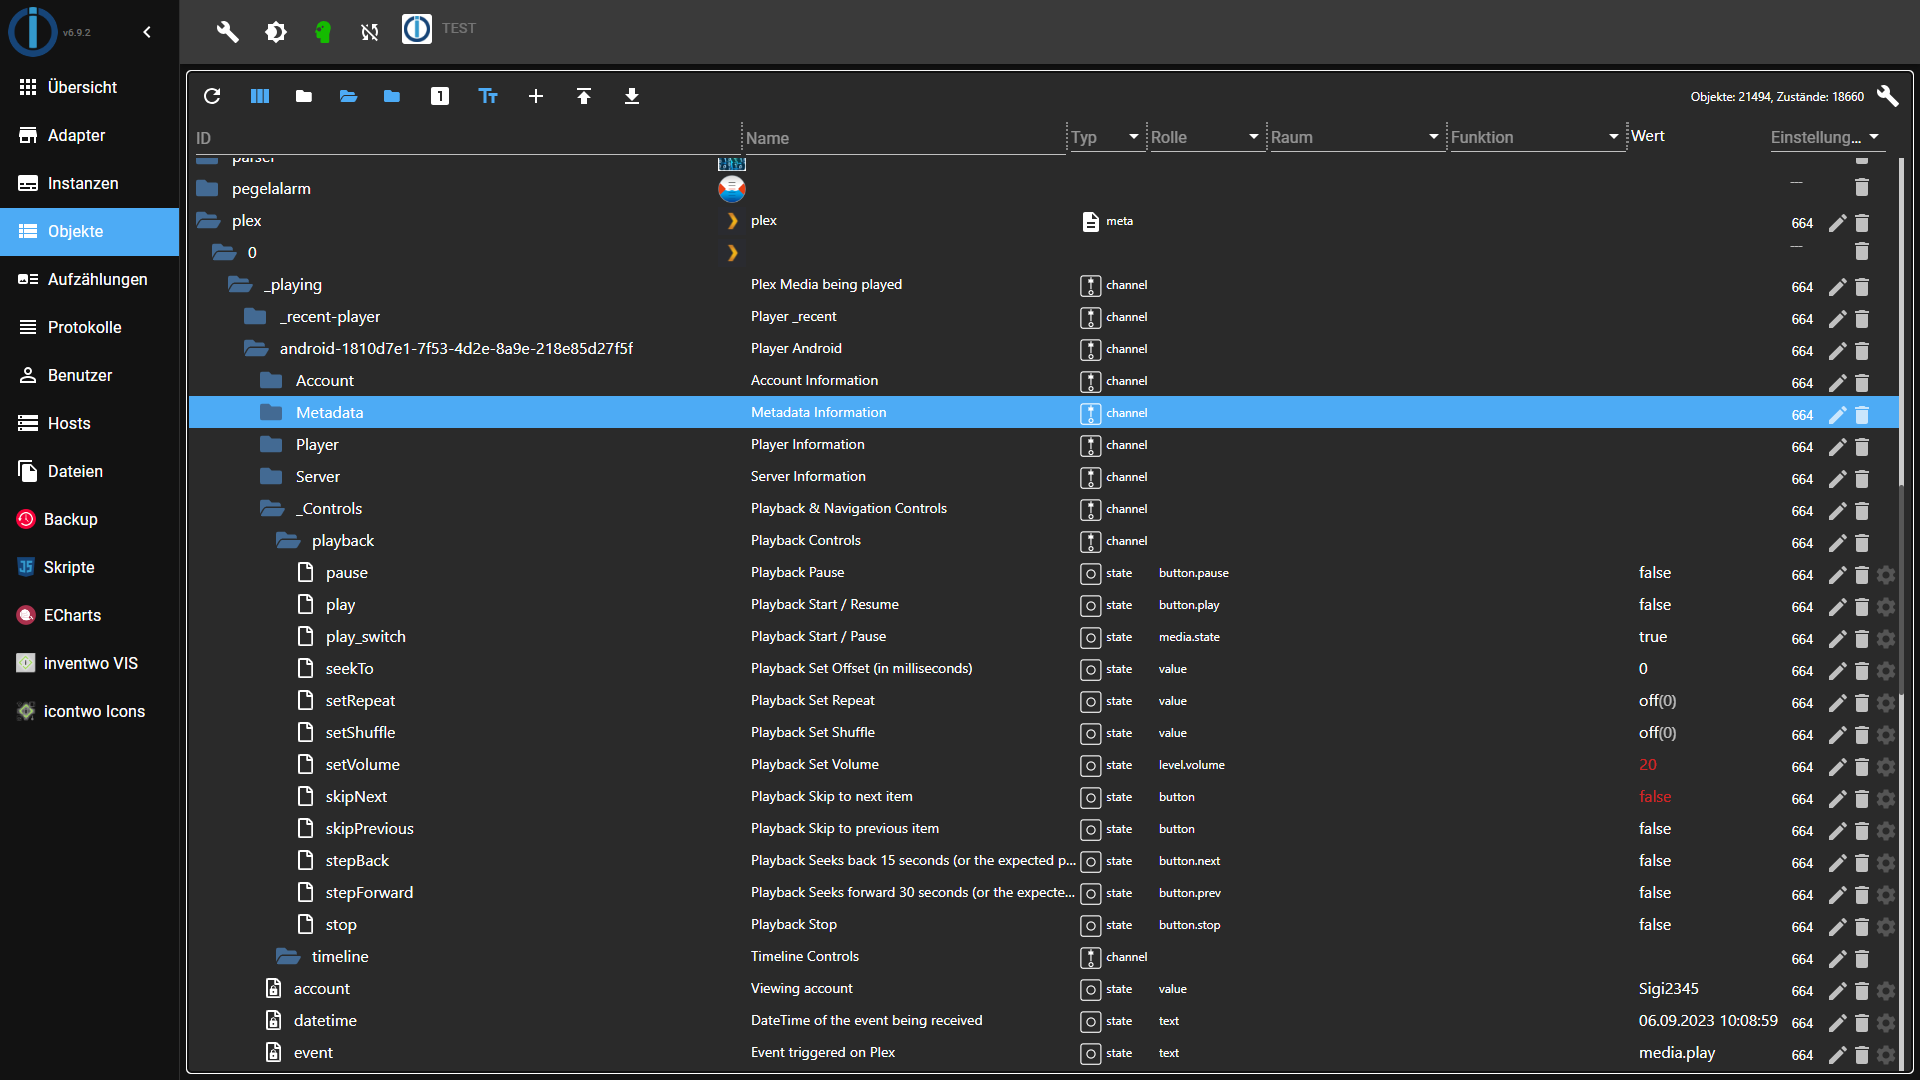1920x1080 pixels.
Task: Open Skripte in the sidebar
Action: coord(90,567)
